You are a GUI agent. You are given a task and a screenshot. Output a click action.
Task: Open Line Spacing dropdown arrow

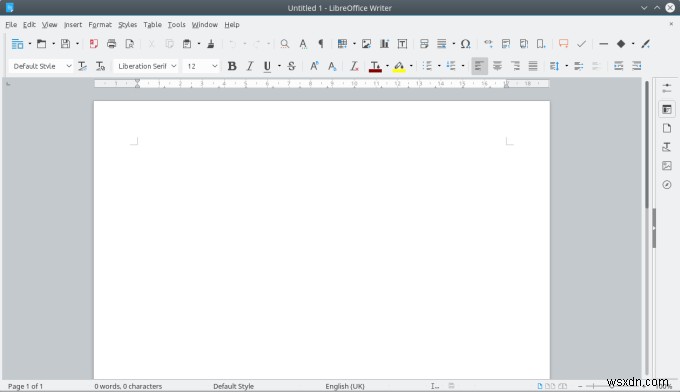tap(566, 66)
